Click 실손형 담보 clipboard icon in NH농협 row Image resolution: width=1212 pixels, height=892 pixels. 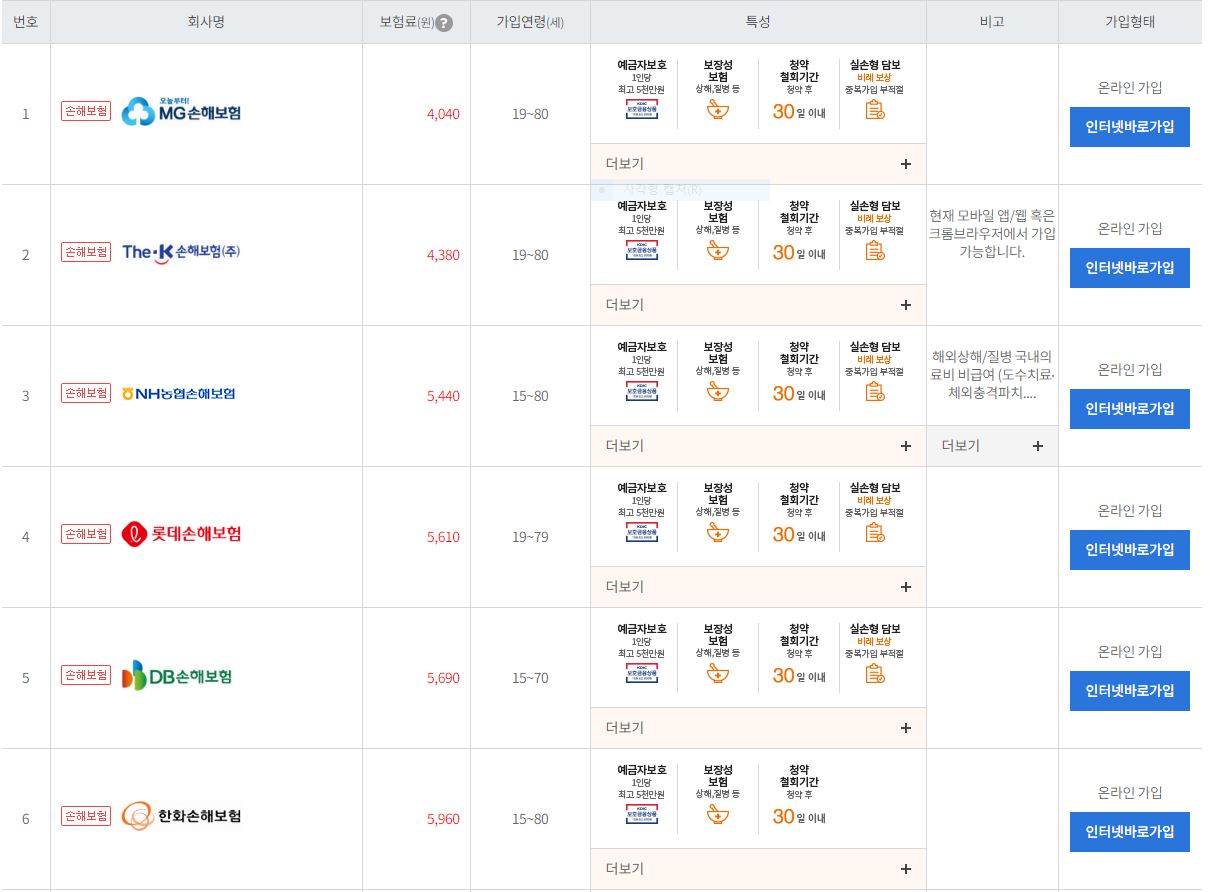tap(875, 391)
